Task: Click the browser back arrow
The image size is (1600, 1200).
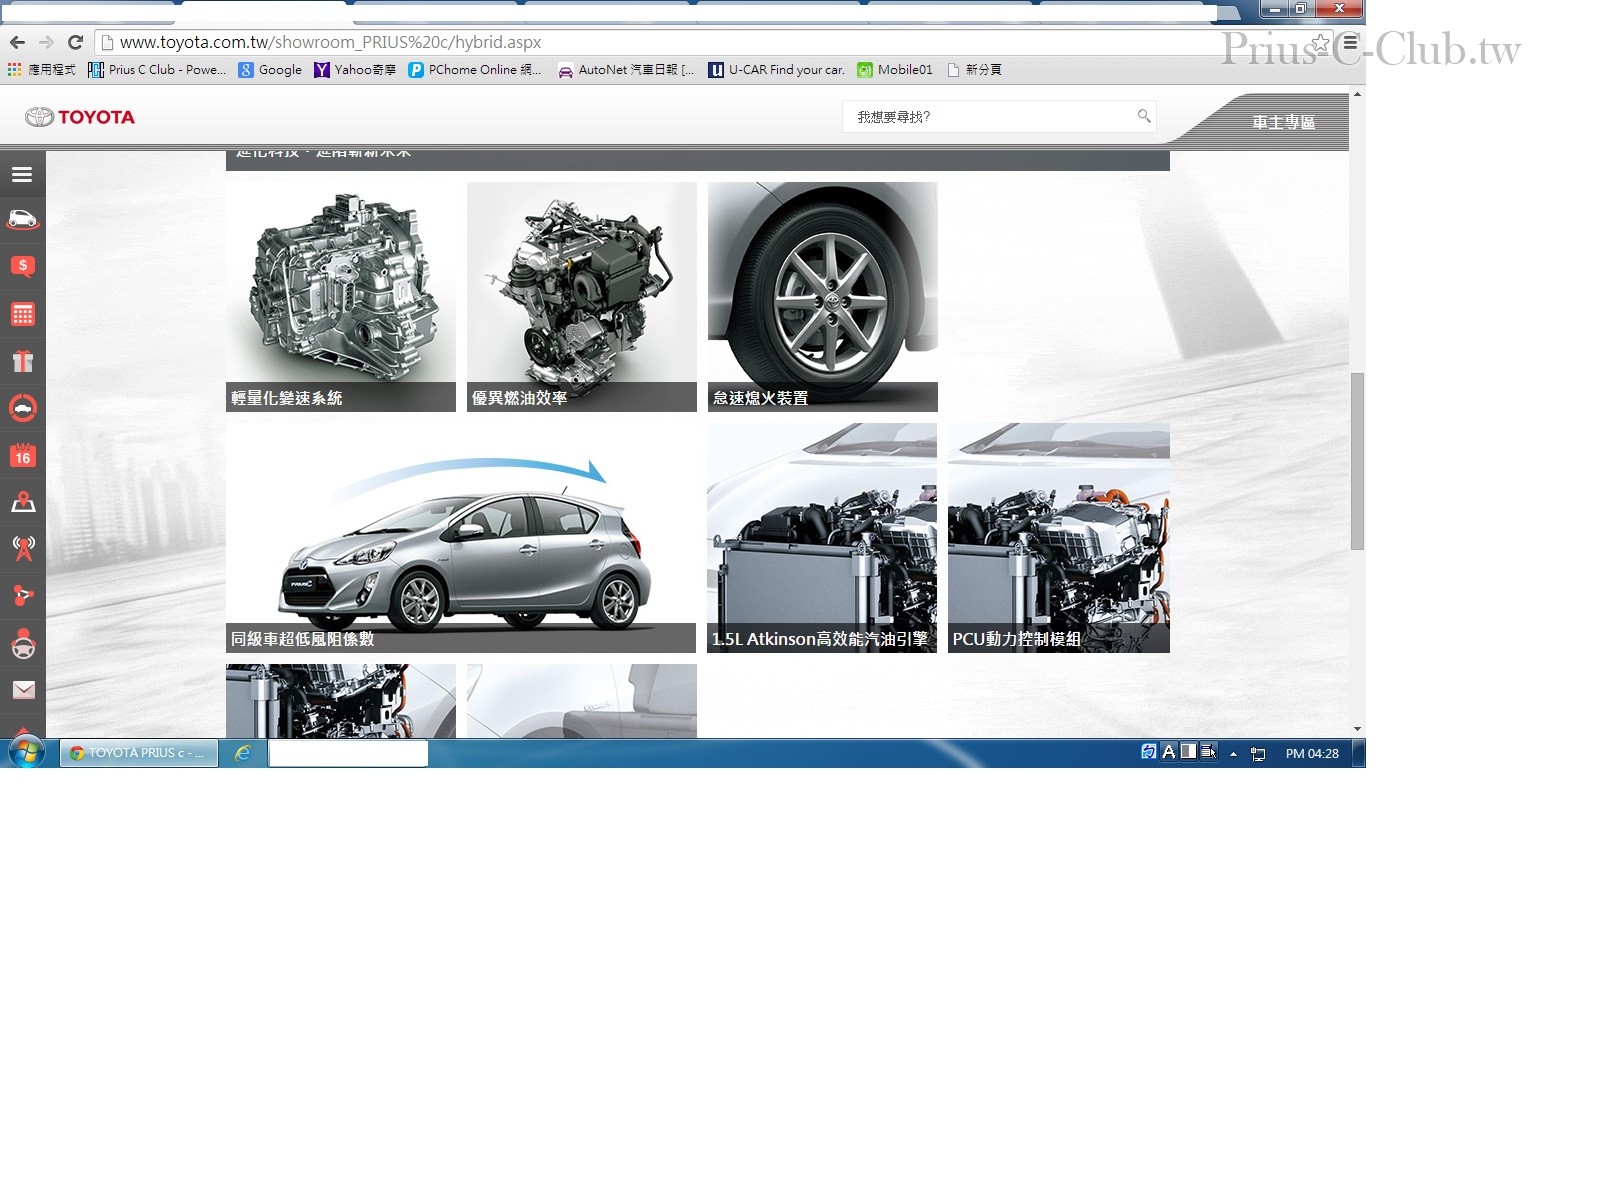Action: pyautogui.click(x=17, y=42)
